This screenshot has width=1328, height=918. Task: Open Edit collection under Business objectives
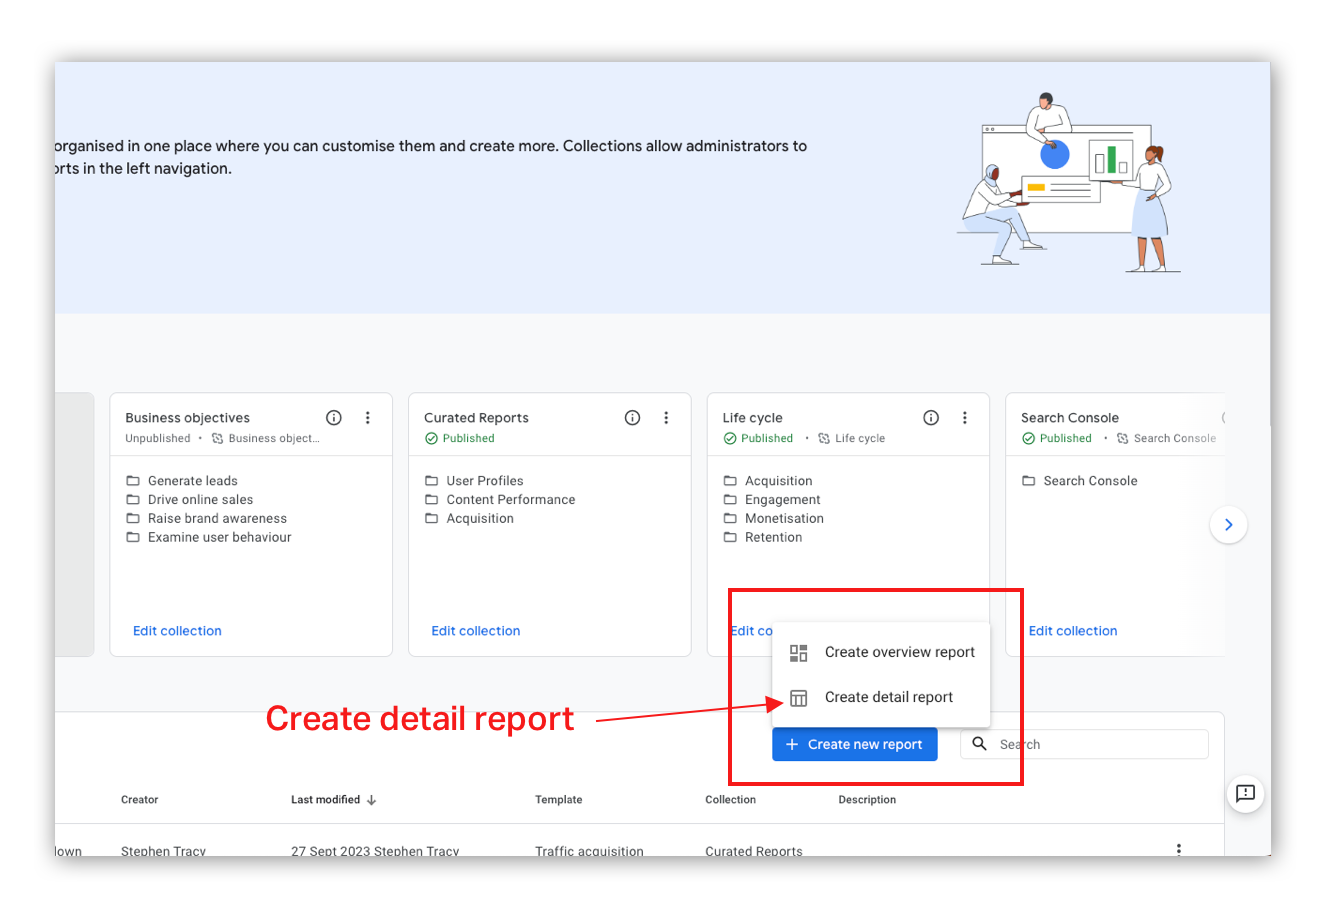(177, 630)
